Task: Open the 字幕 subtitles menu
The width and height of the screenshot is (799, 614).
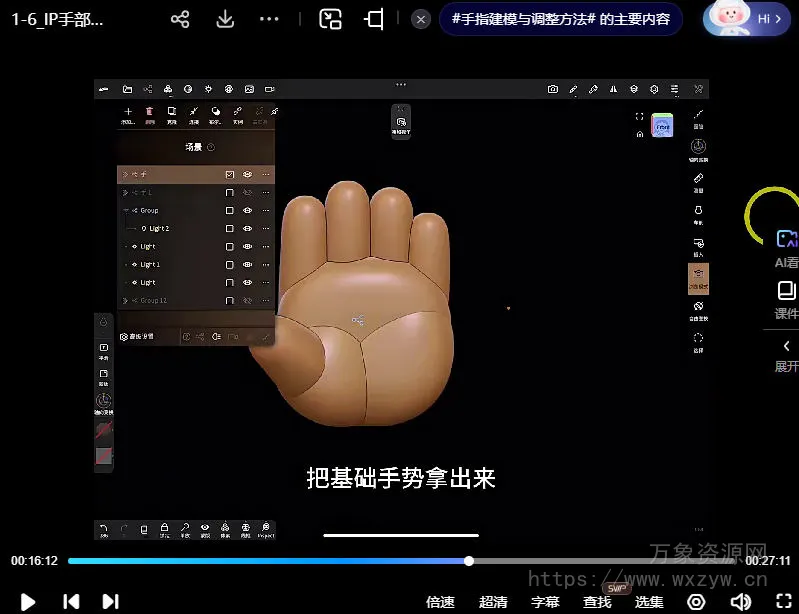Action: (545, 602)
